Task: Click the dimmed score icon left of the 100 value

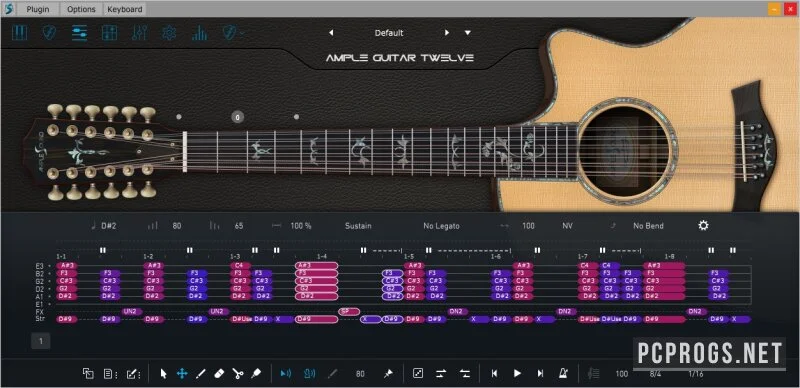Action: point(594,374)
